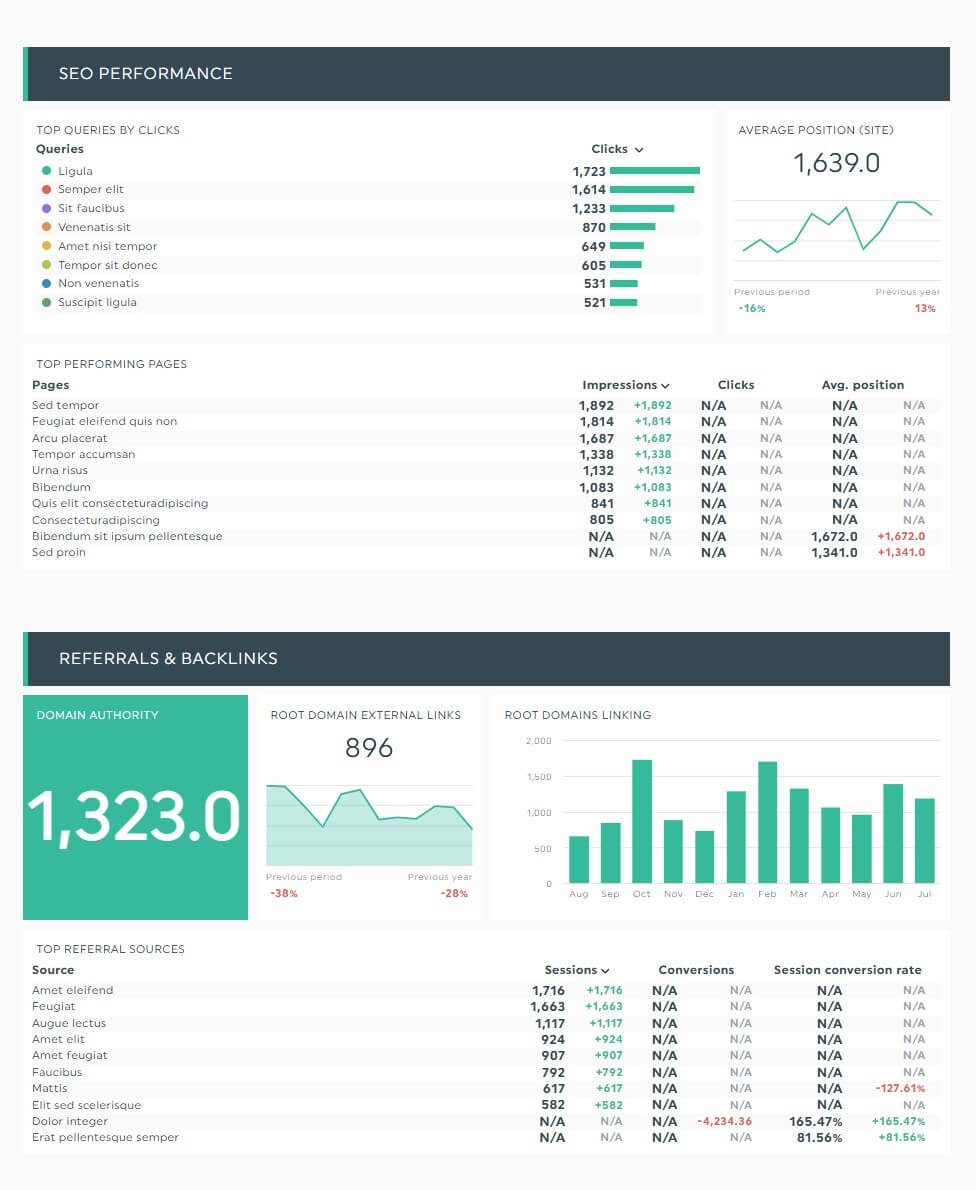This screenshot has width=976, height=1190.
Task: Click the -28% previous year change
Action: point(454,893)
